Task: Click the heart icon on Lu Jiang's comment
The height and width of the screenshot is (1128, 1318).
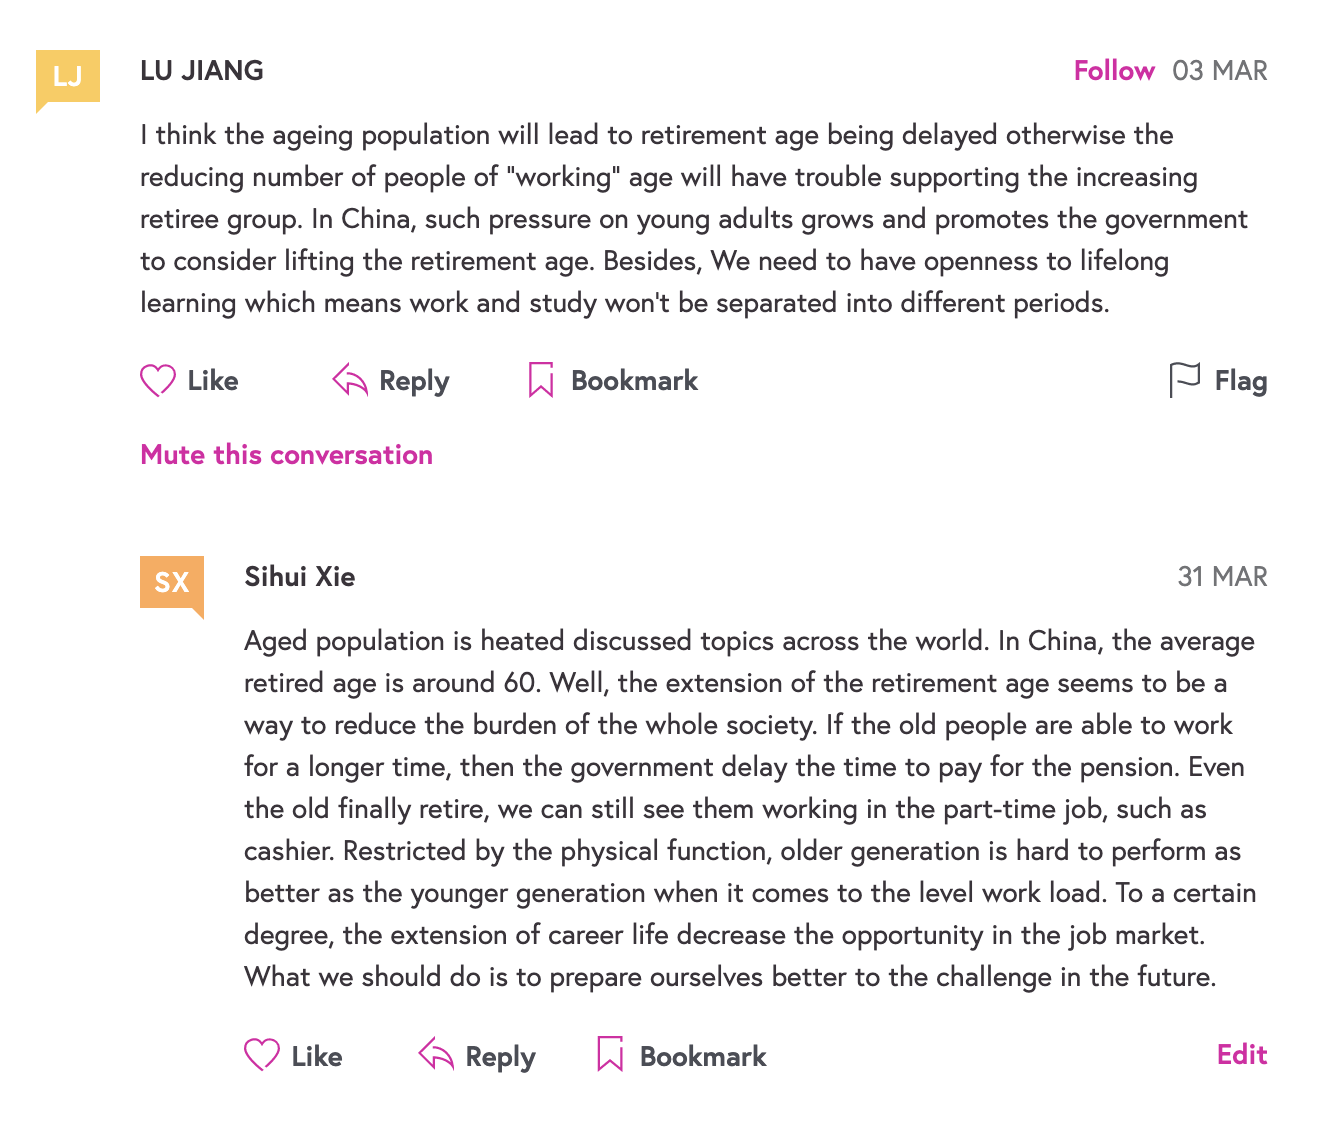Action: tap(158, 380)
